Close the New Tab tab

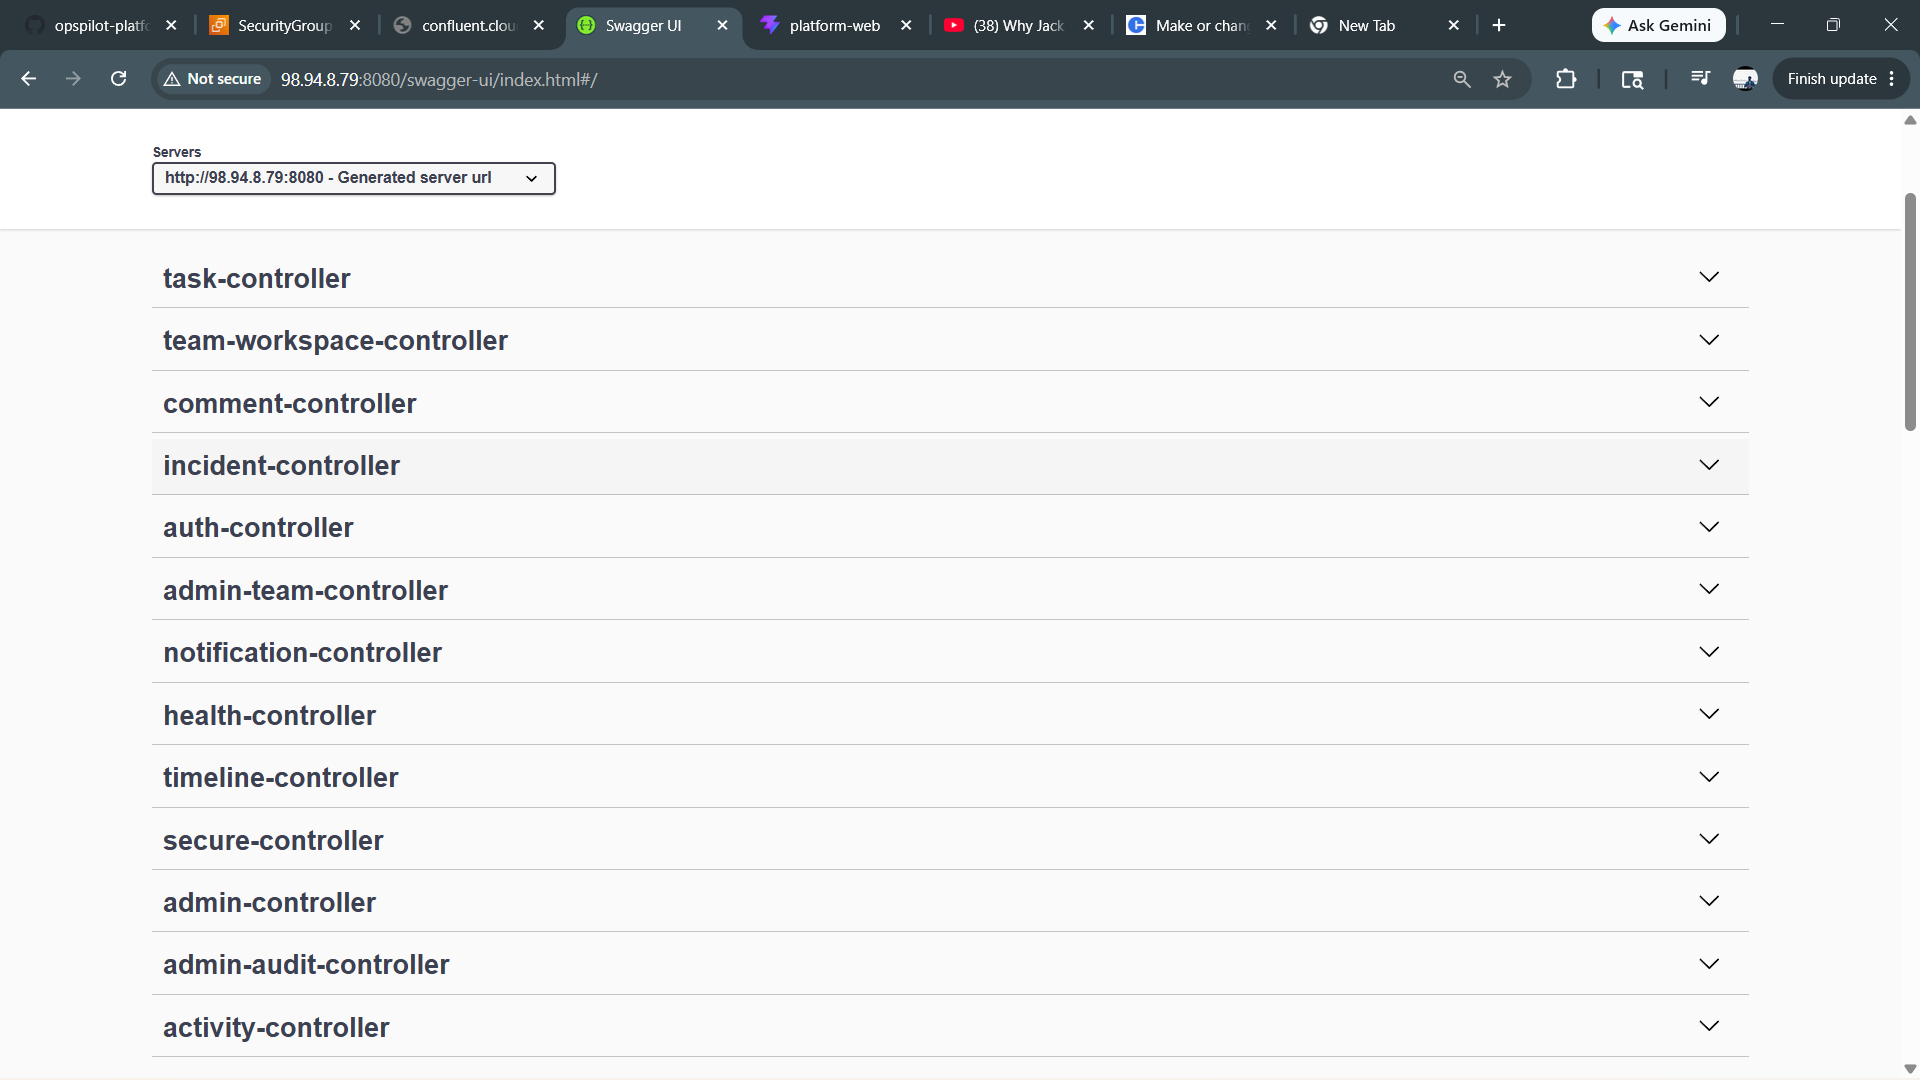click(1454, 25)
